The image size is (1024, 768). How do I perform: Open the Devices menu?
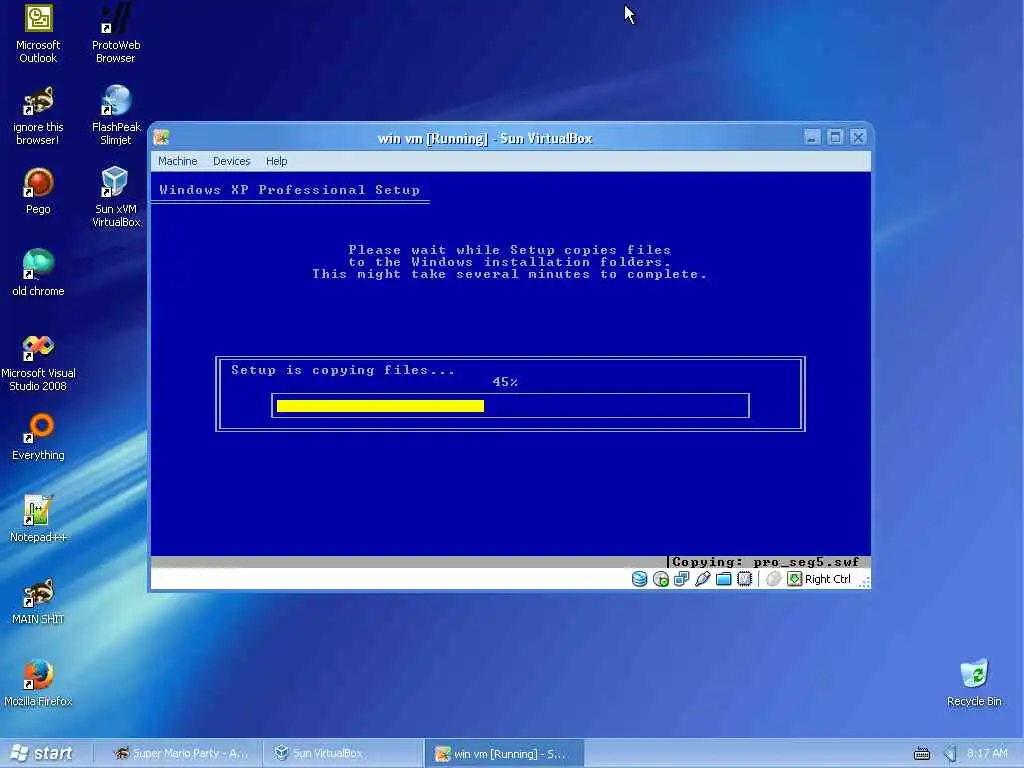point(231,161)
